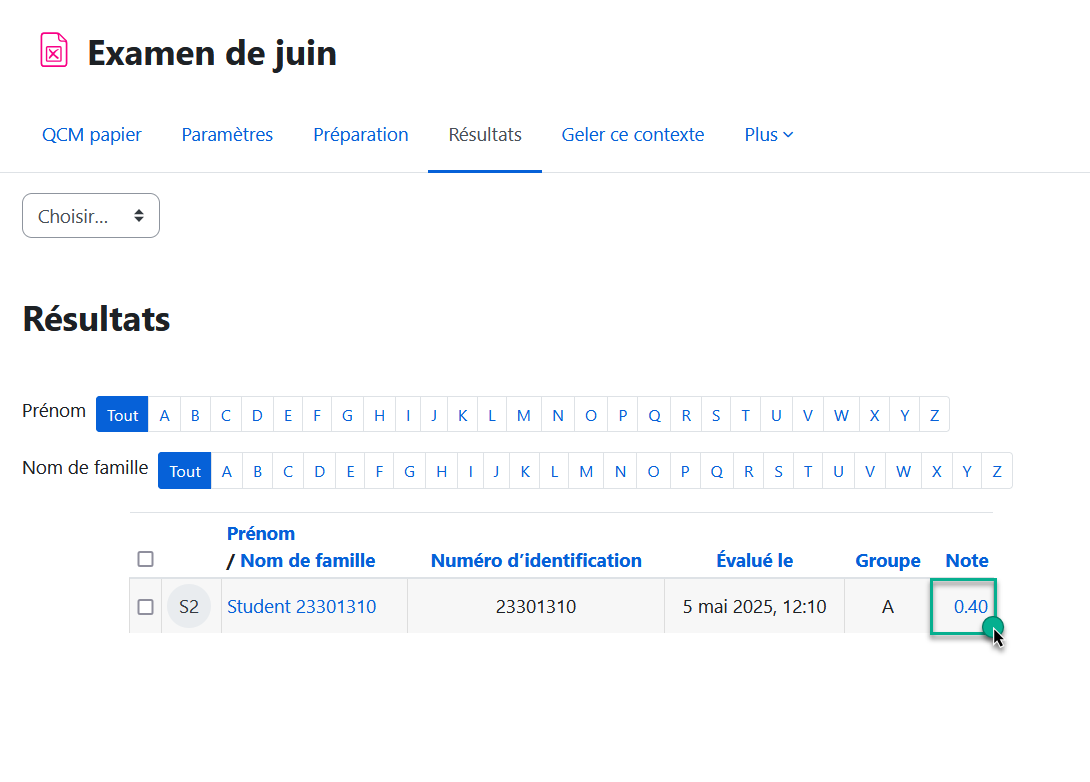Click the S2 student avatar
The width and height of the screenshot is (1090, 782).
point(189,607)
